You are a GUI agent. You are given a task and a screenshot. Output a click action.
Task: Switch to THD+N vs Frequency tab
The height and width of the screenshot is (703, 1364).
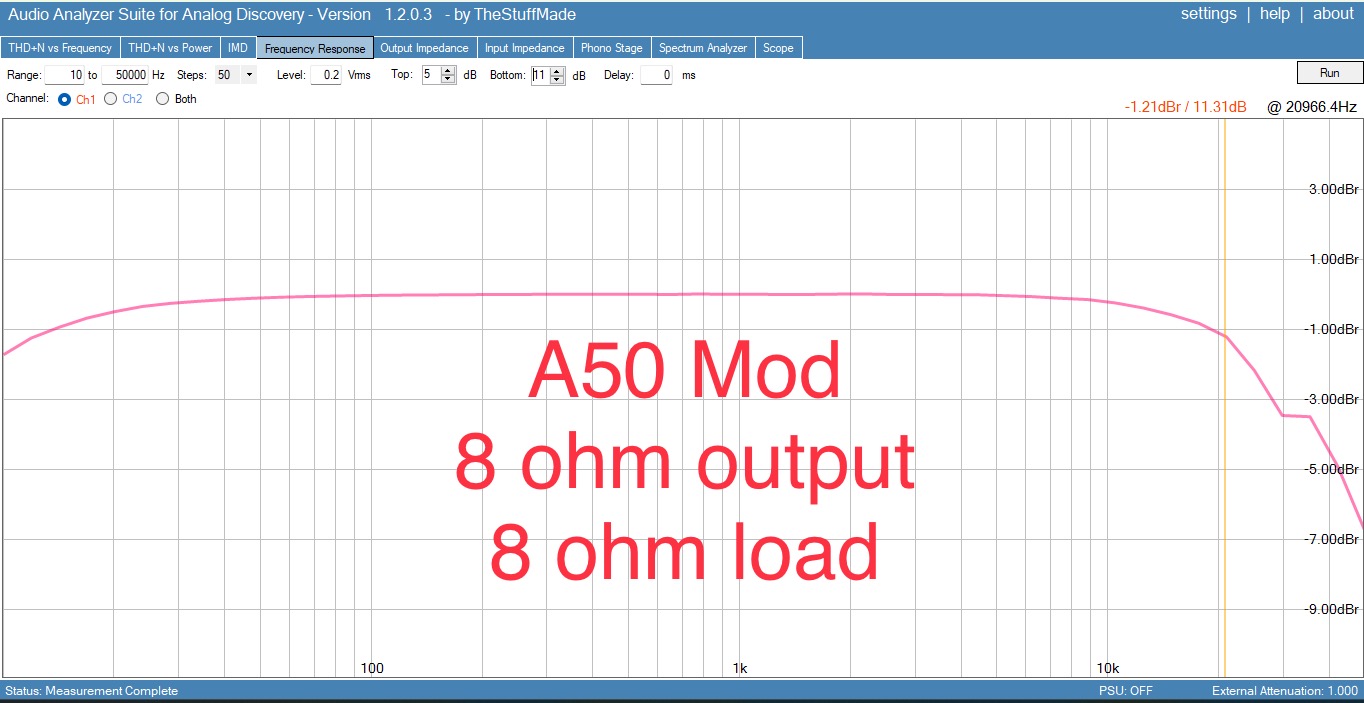60,48
